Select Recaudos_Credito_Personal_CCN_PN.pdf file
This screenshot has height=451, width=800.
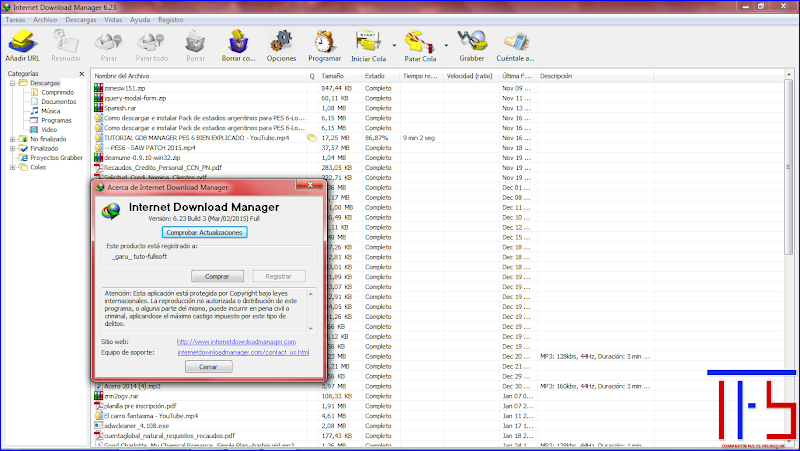point(163,168)
